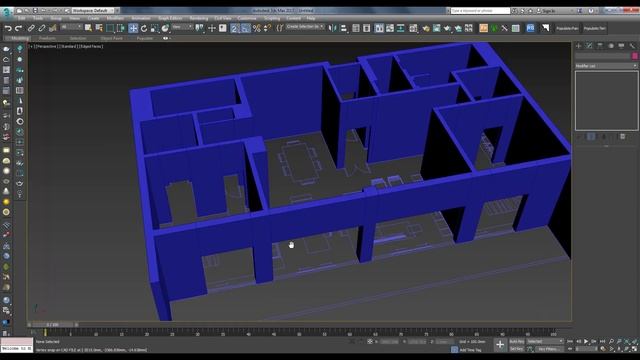Toggle Angle Snap in main toolbar
The image size is (640, 360).
(245, 28)
